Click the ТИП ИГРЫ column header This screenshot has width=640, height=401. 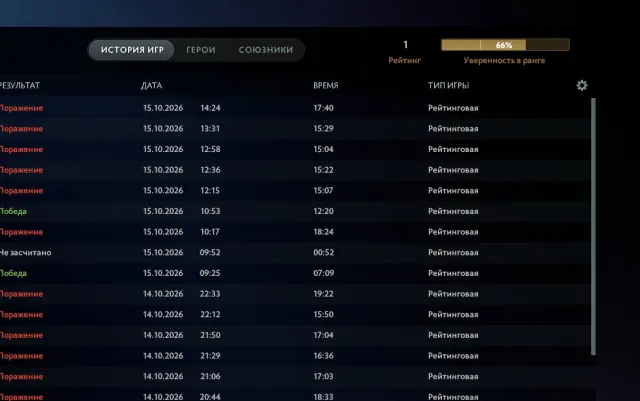[448, 85]
